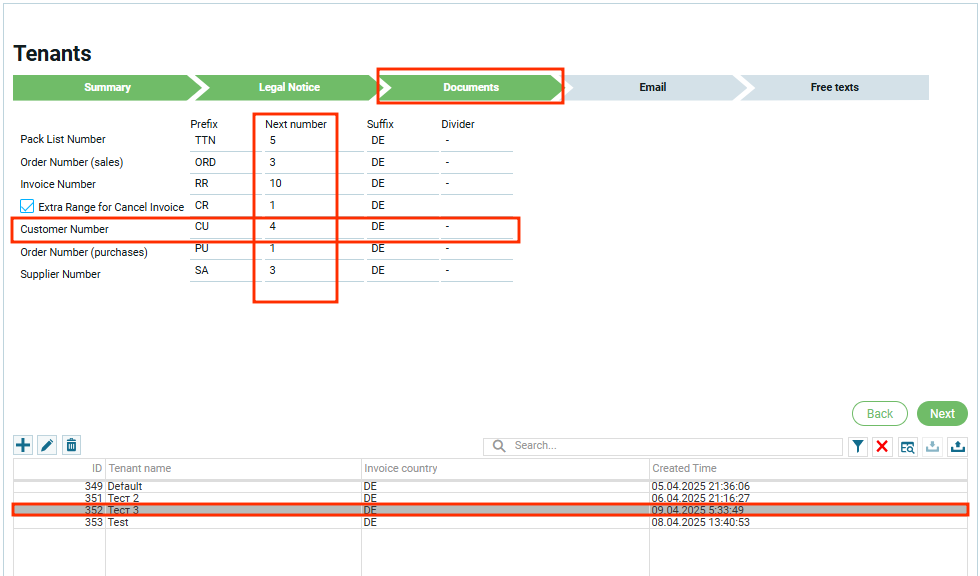This screenshot has height=576, width=980.
Task: Open the advanced search EQ icon
Action: click(x=907, y=447)
